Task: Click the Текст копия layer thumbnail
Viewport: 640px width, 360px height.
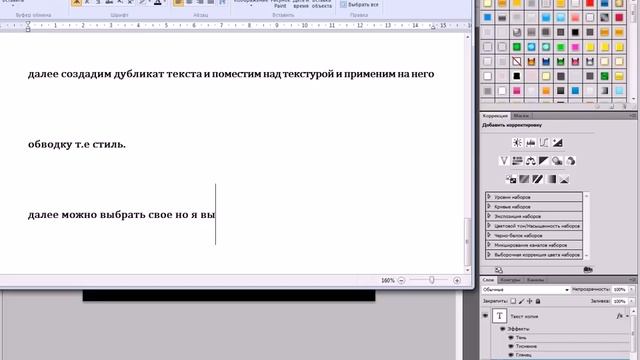Action: point(499,316)
